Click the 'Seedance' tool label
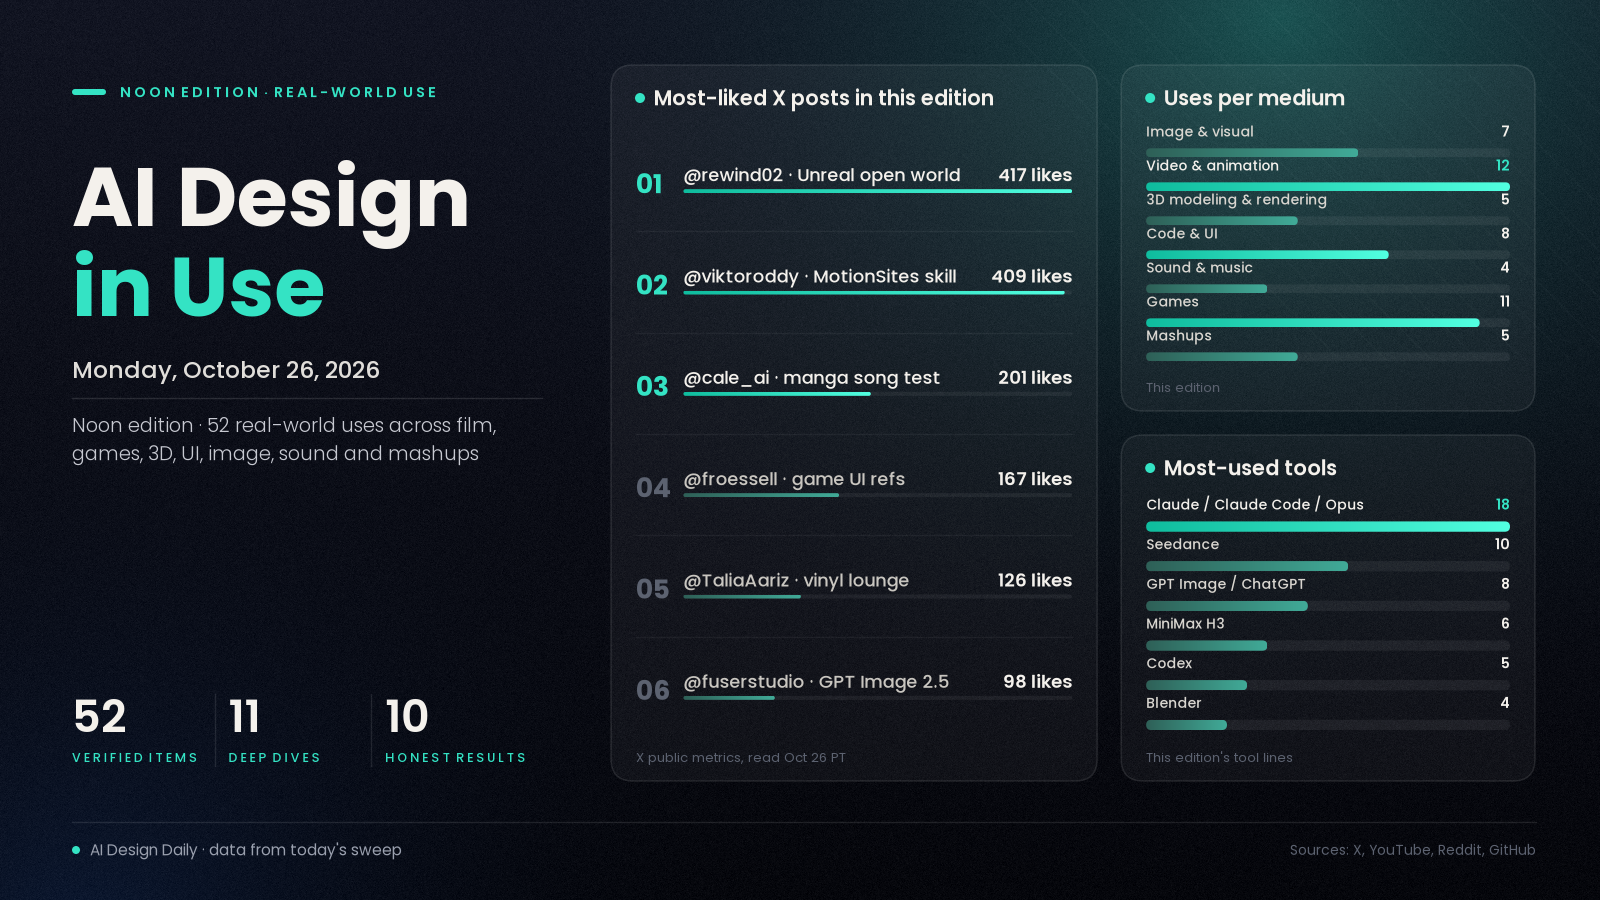 click(1183, 544)
